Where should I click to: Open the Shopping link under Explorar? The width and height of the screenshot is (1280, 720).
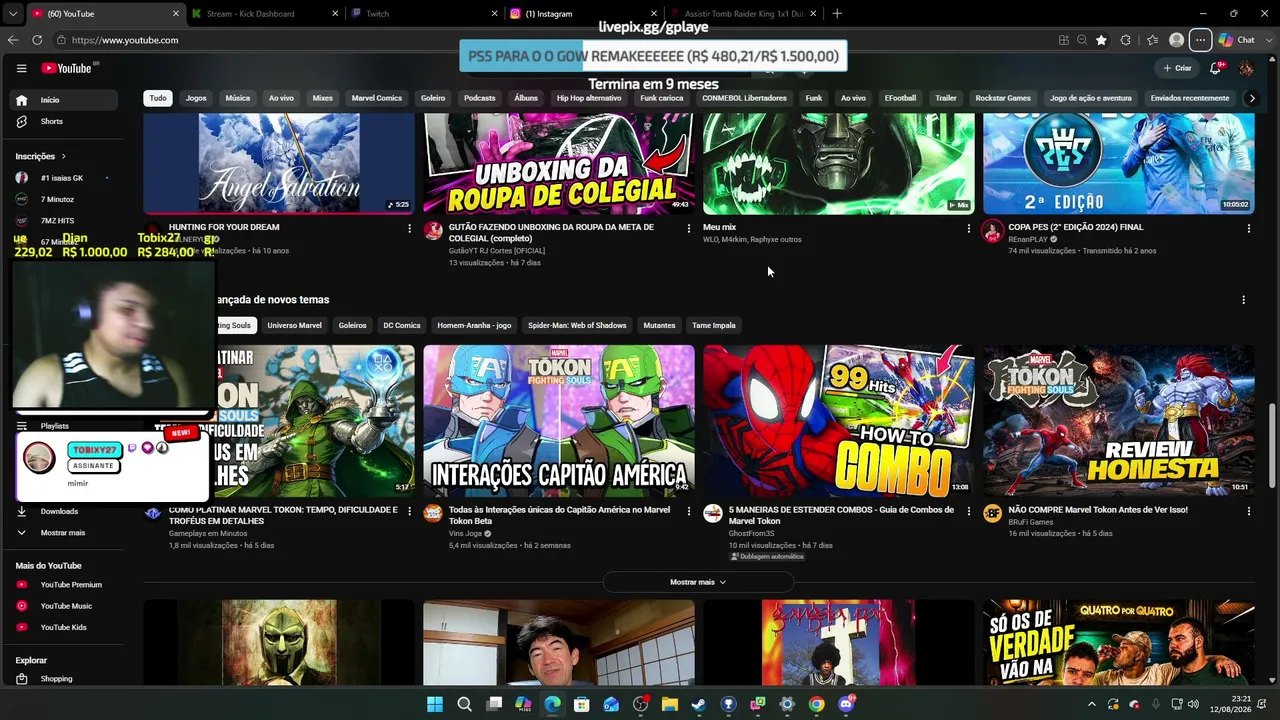(x=56, y=679)
